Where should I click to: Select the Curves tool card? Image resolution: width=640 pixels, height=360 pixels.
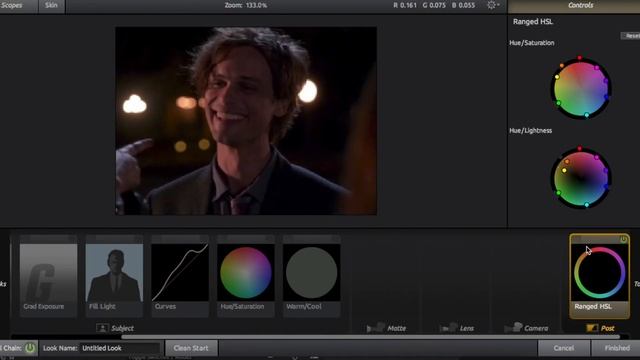(x=180, y=276)
